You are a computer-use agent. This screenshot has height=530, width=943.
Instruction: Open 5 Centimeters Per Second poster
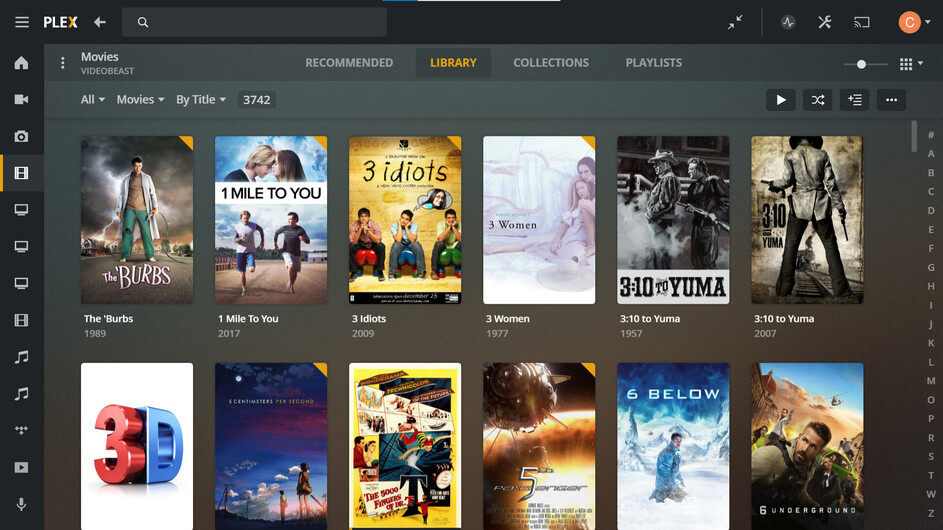pos(271,446)
